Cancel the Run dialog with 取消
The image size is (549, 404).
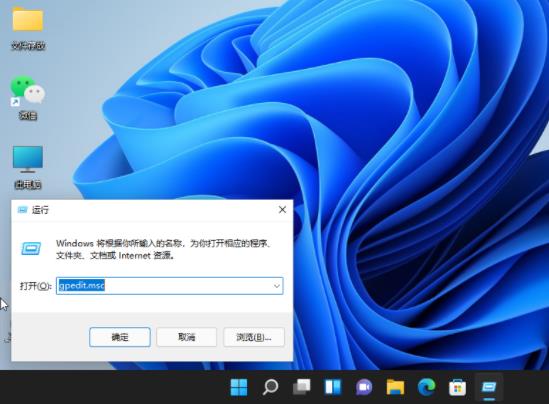click(187, 337)
